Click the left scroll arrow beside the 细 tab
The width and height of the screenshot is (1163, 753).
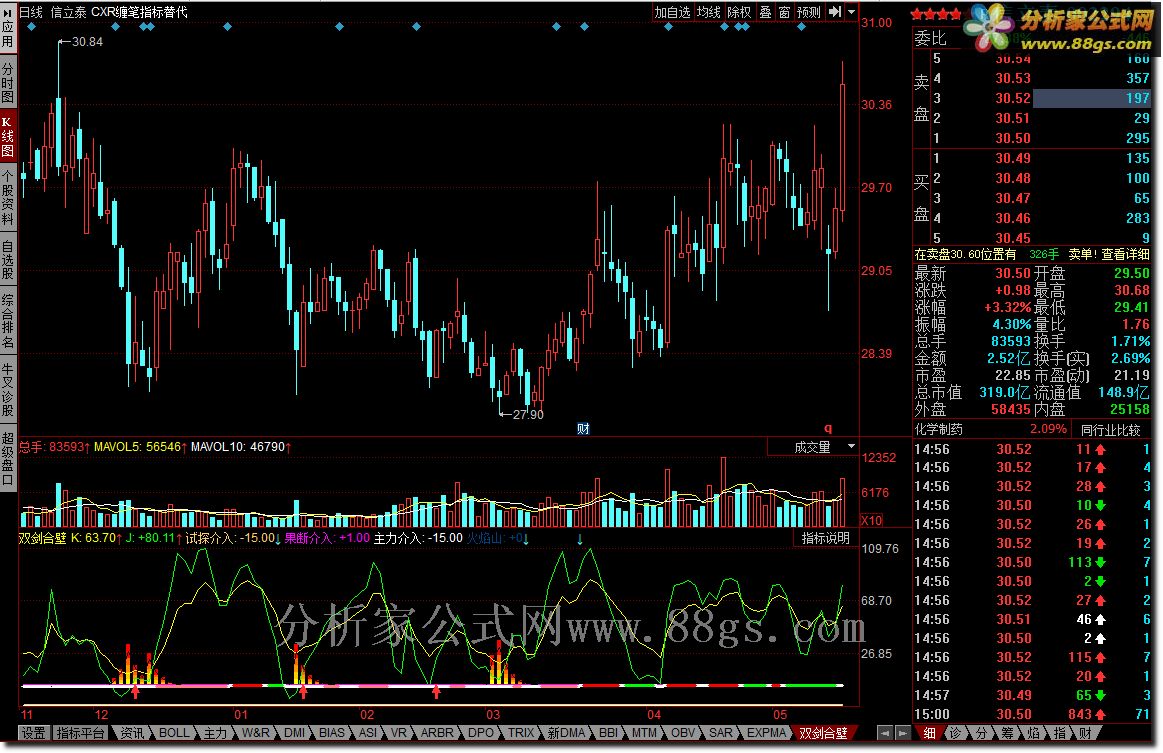884,733
